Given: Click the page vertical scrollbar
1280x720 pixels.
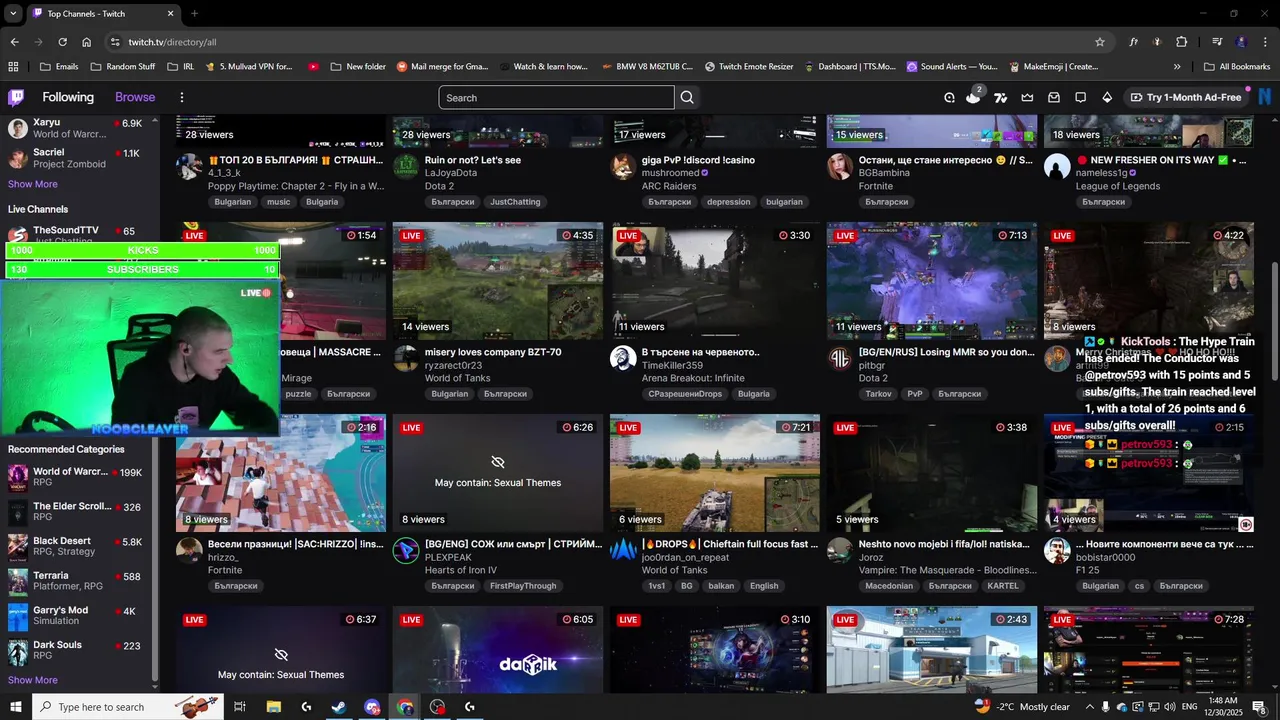Looking at the screenshot, I should pyautogui.click(x=1274, y=320).
